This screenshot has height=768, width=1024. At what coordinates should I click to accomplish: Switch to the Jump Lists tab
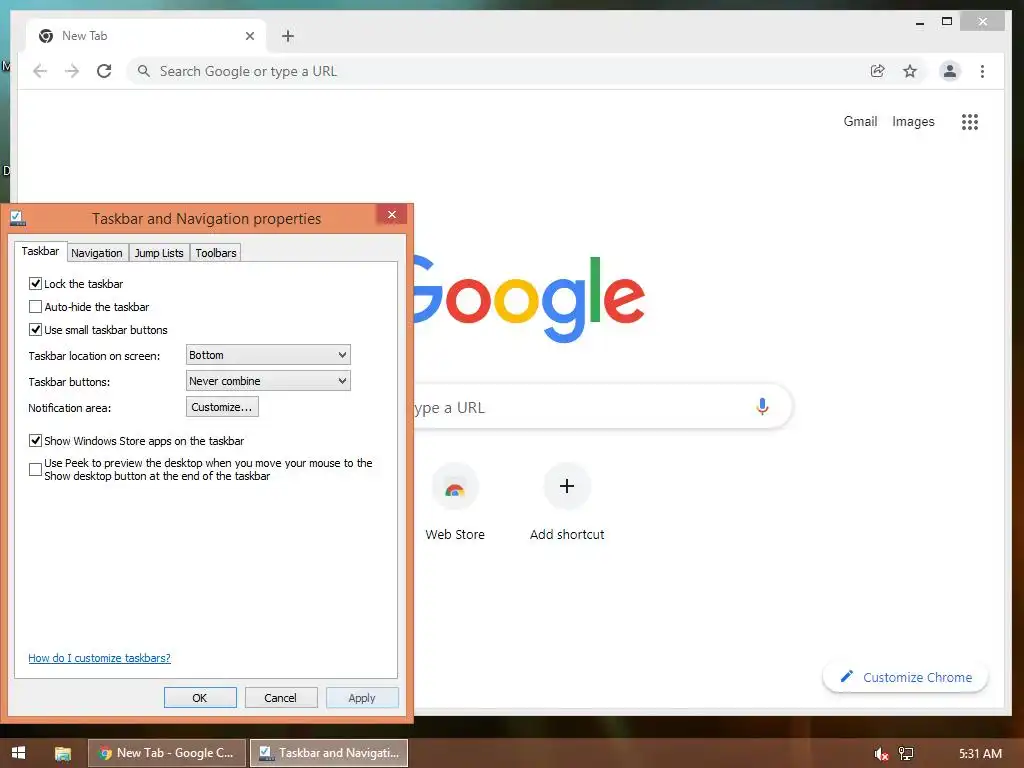159,253
